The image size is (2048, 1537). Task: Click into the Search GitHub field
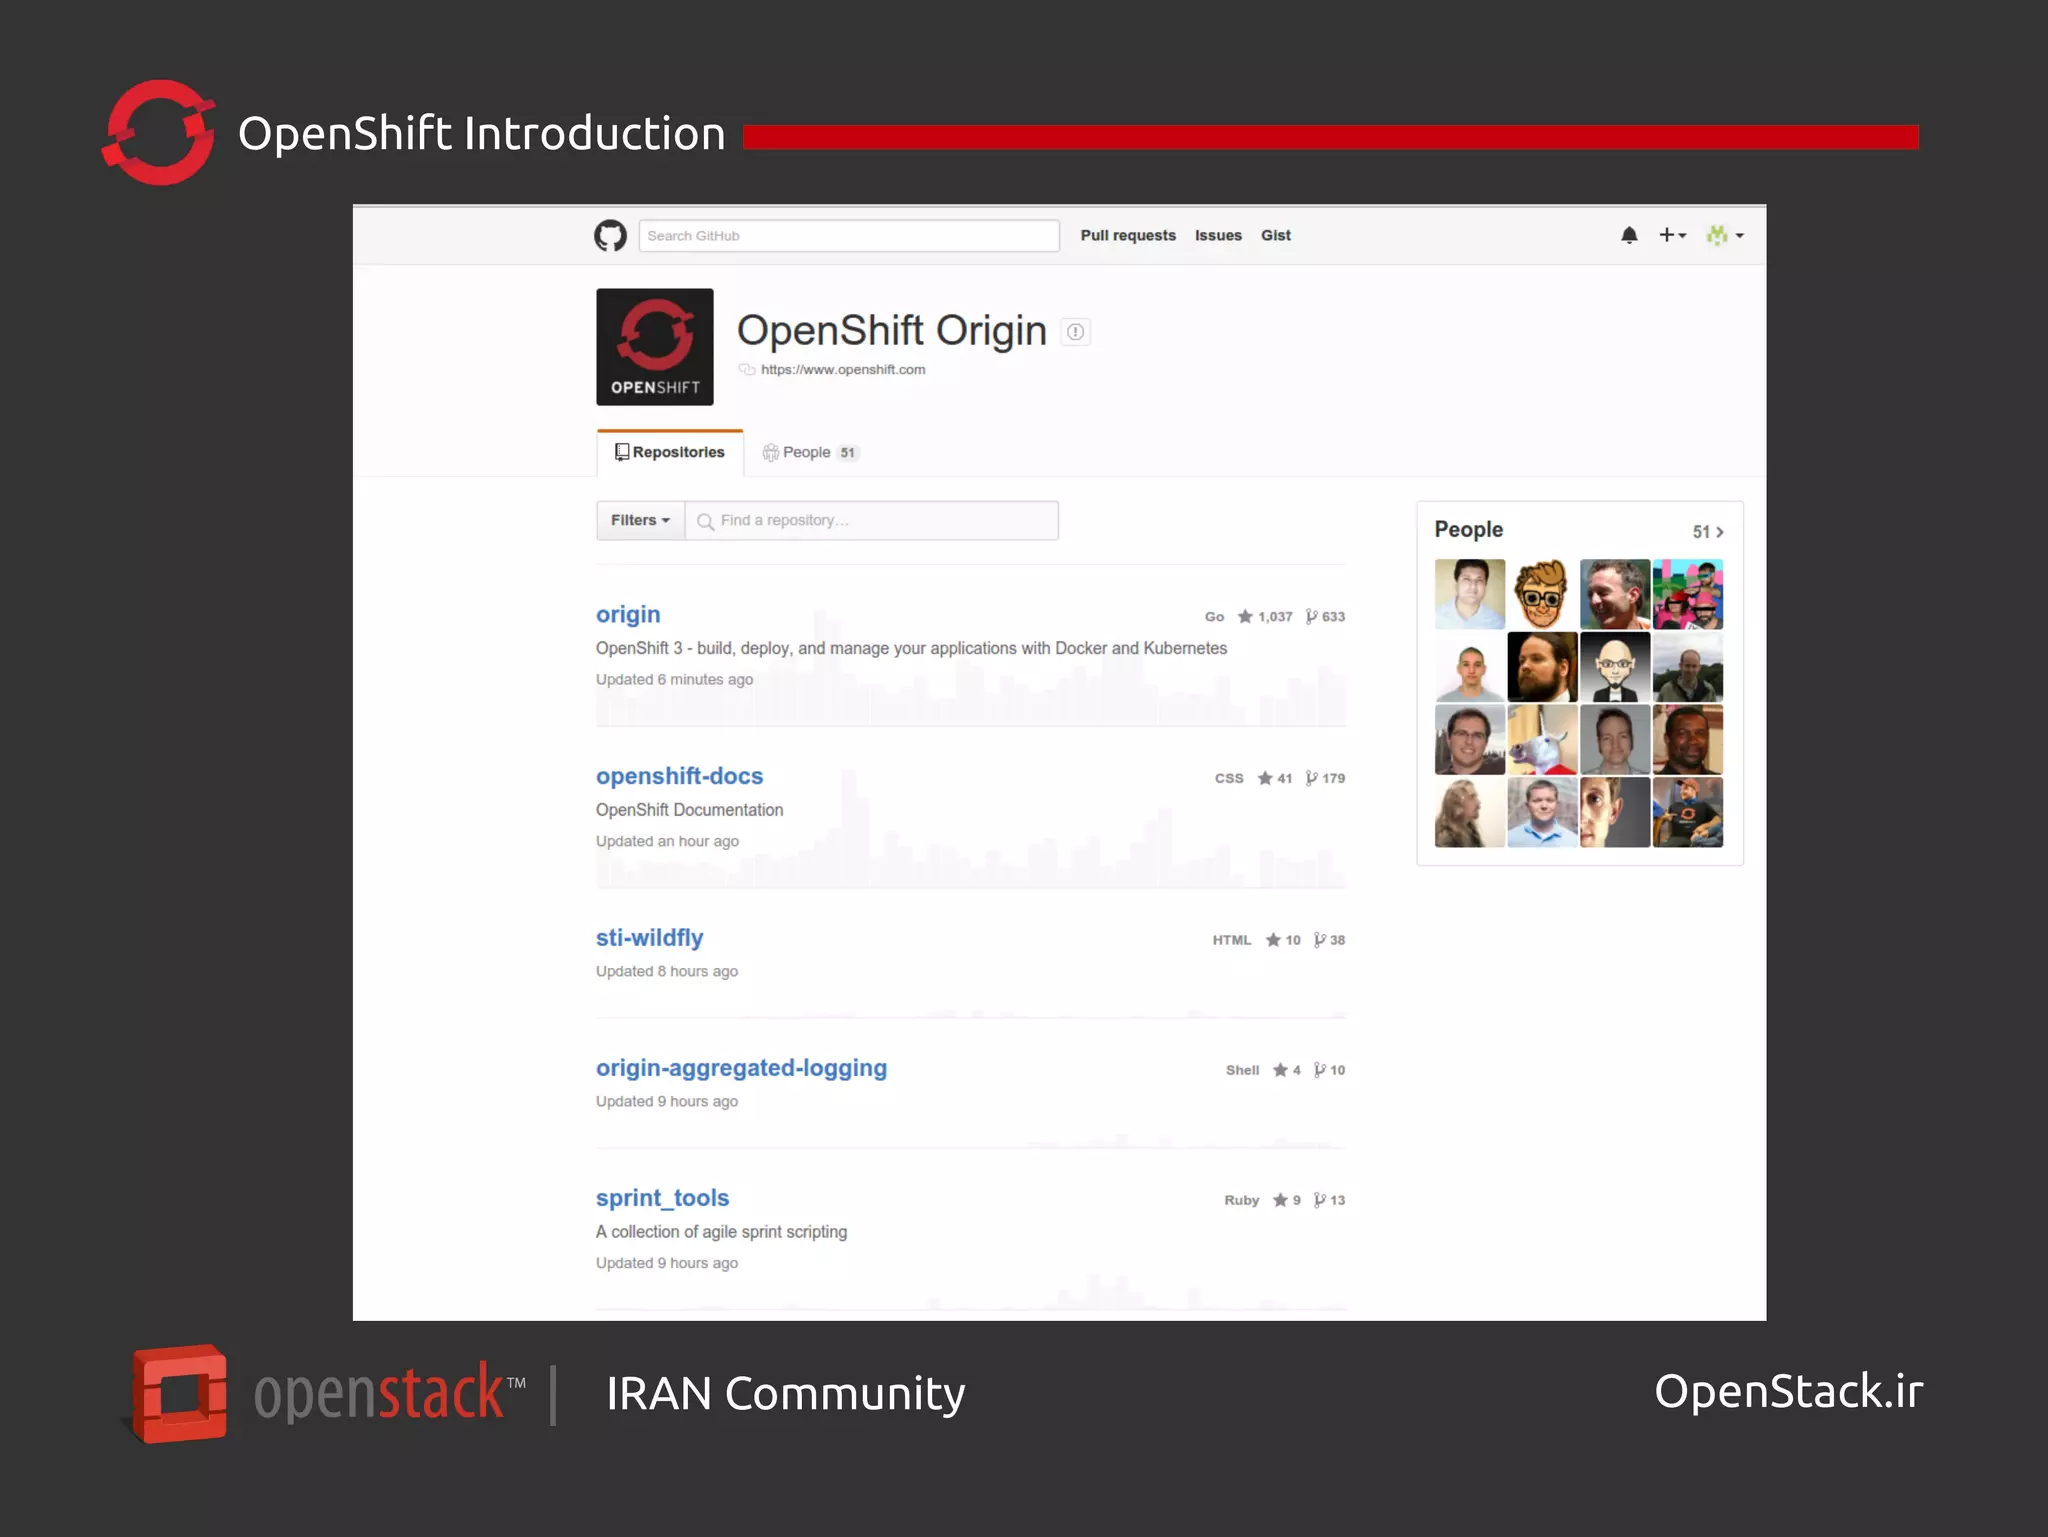[849, 235]
